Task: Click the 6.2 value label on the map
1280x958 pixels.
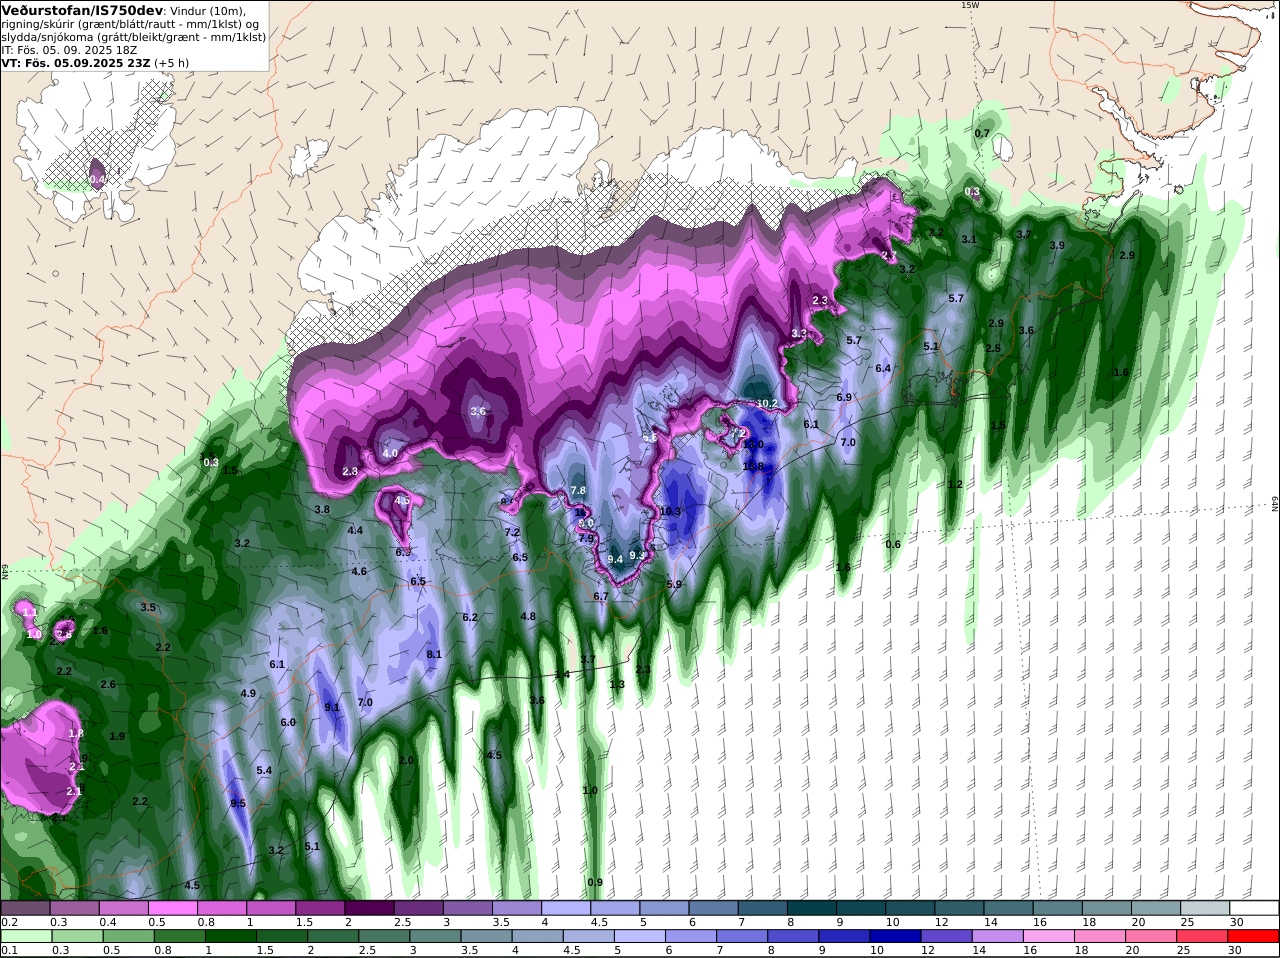Action: point(470,617)
